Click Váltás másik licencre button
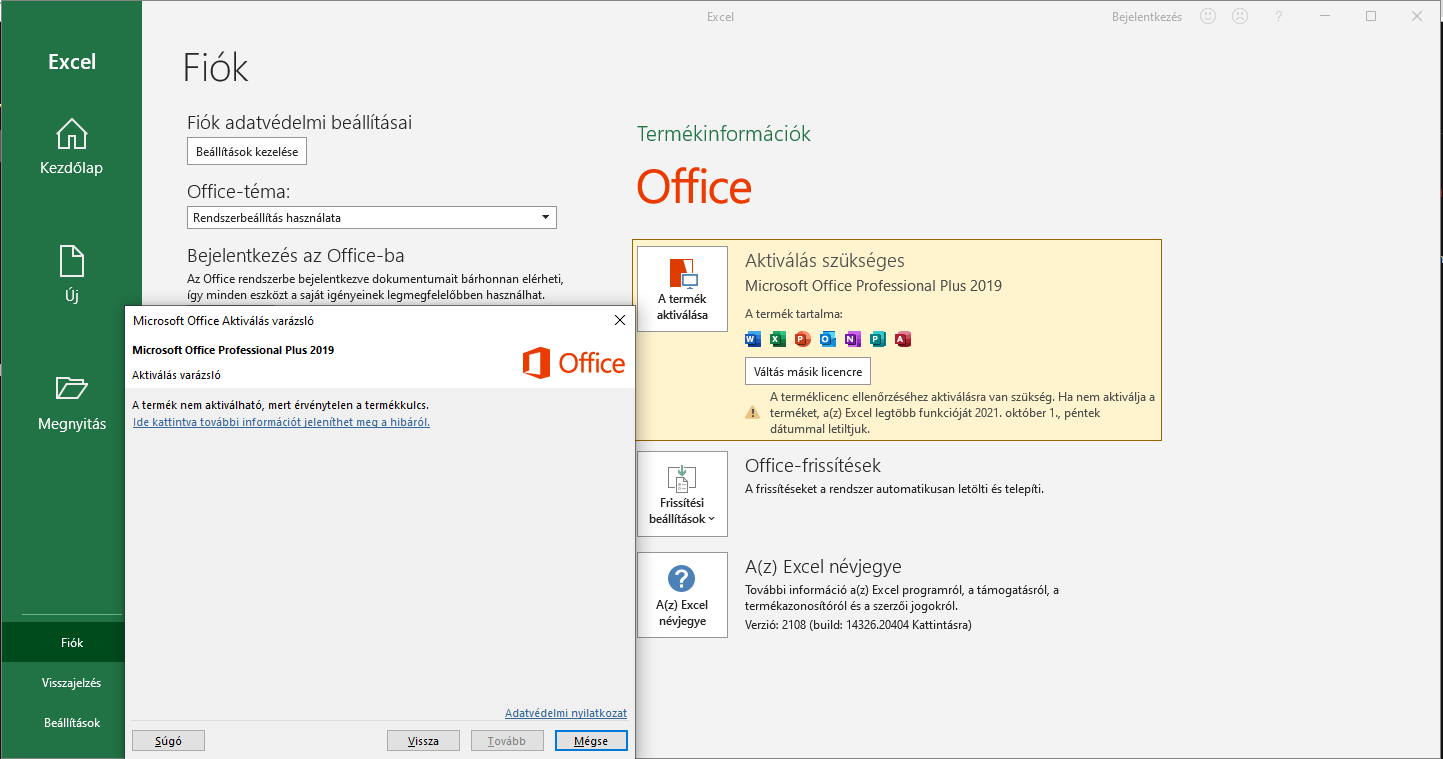1443x759 pixels. click(x=808, y=371)
